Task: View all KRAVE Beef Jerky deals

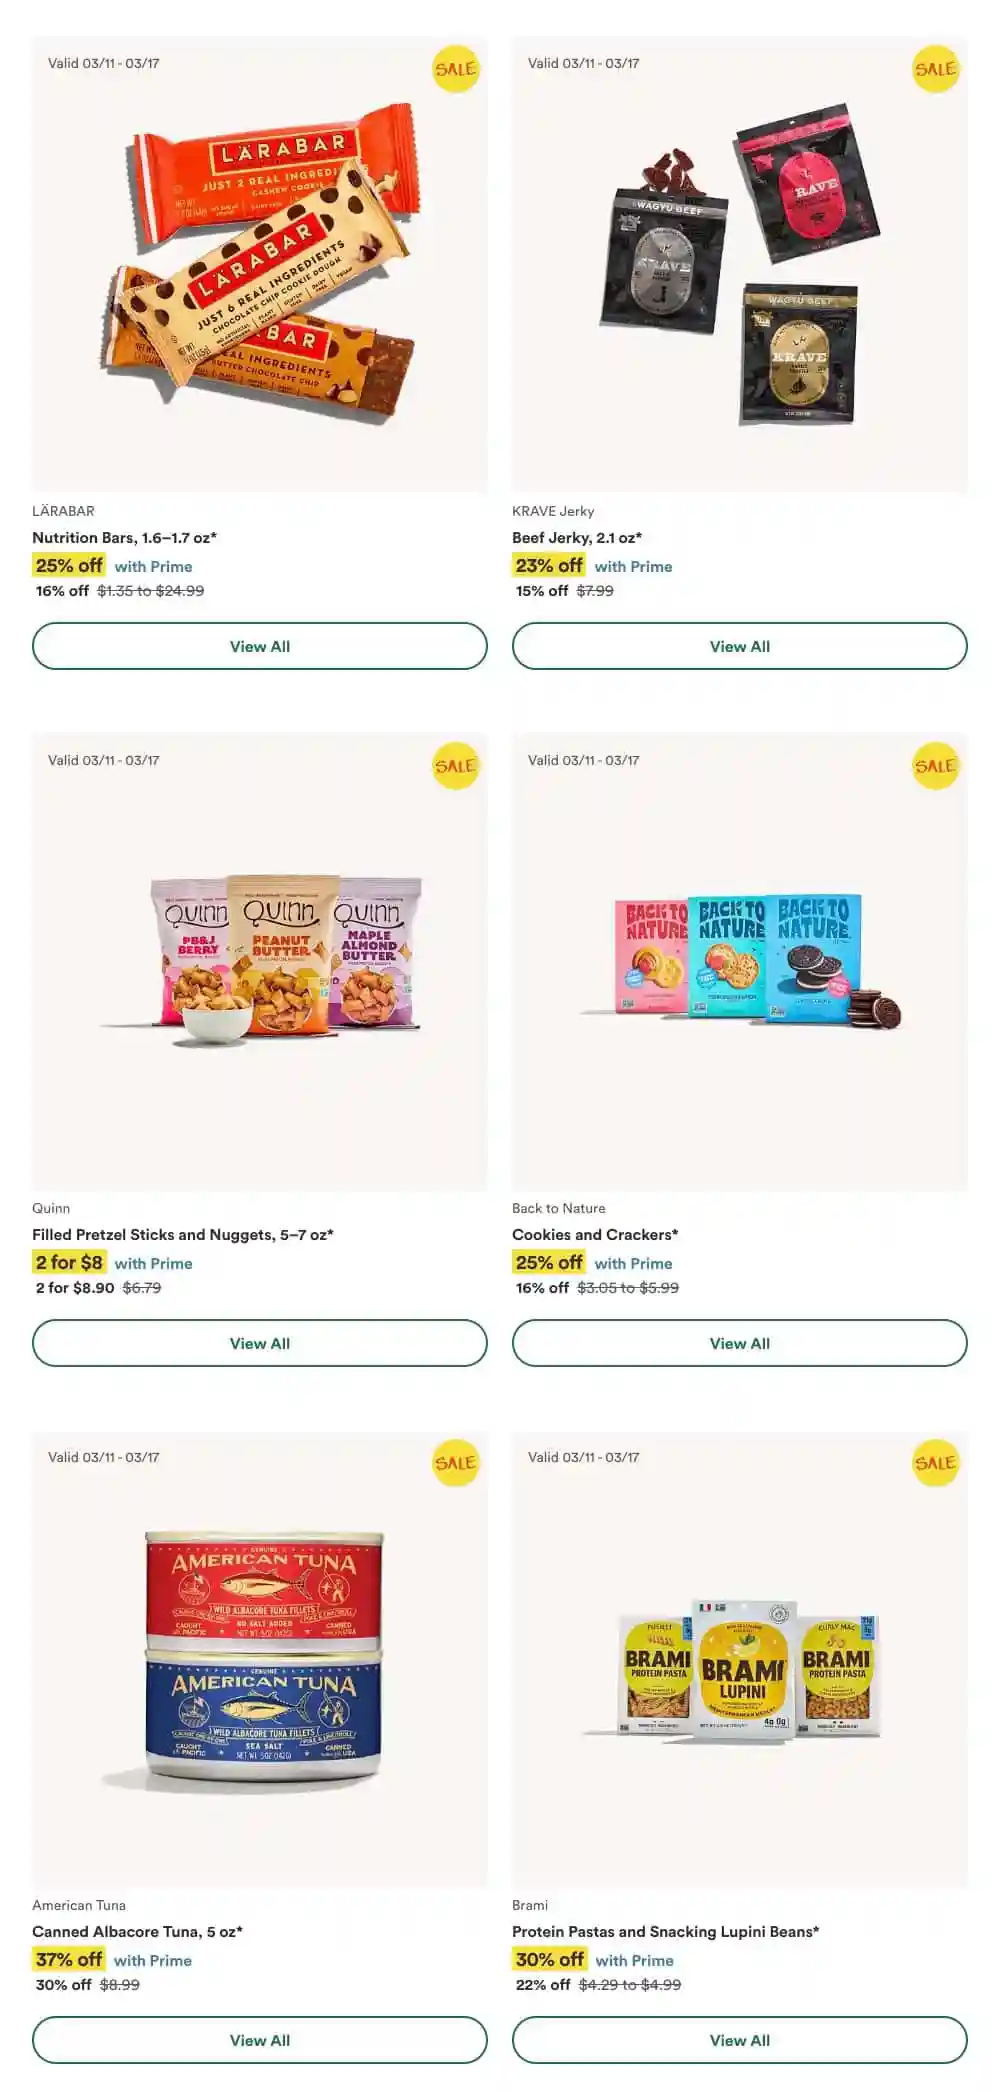Action: (740, 646)
